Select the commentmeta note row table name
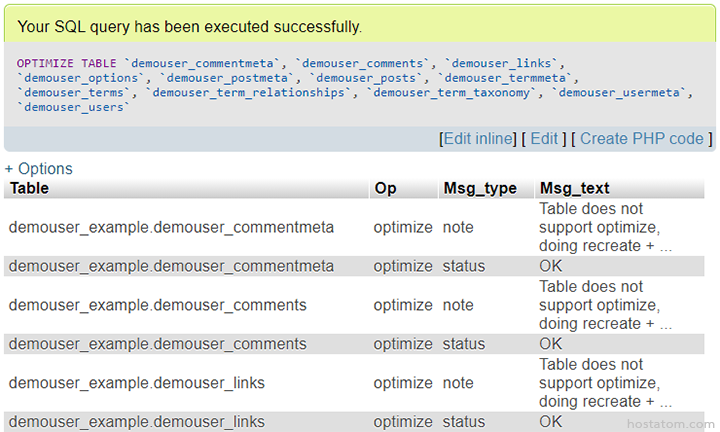720x432 pixels. [171, 227]
